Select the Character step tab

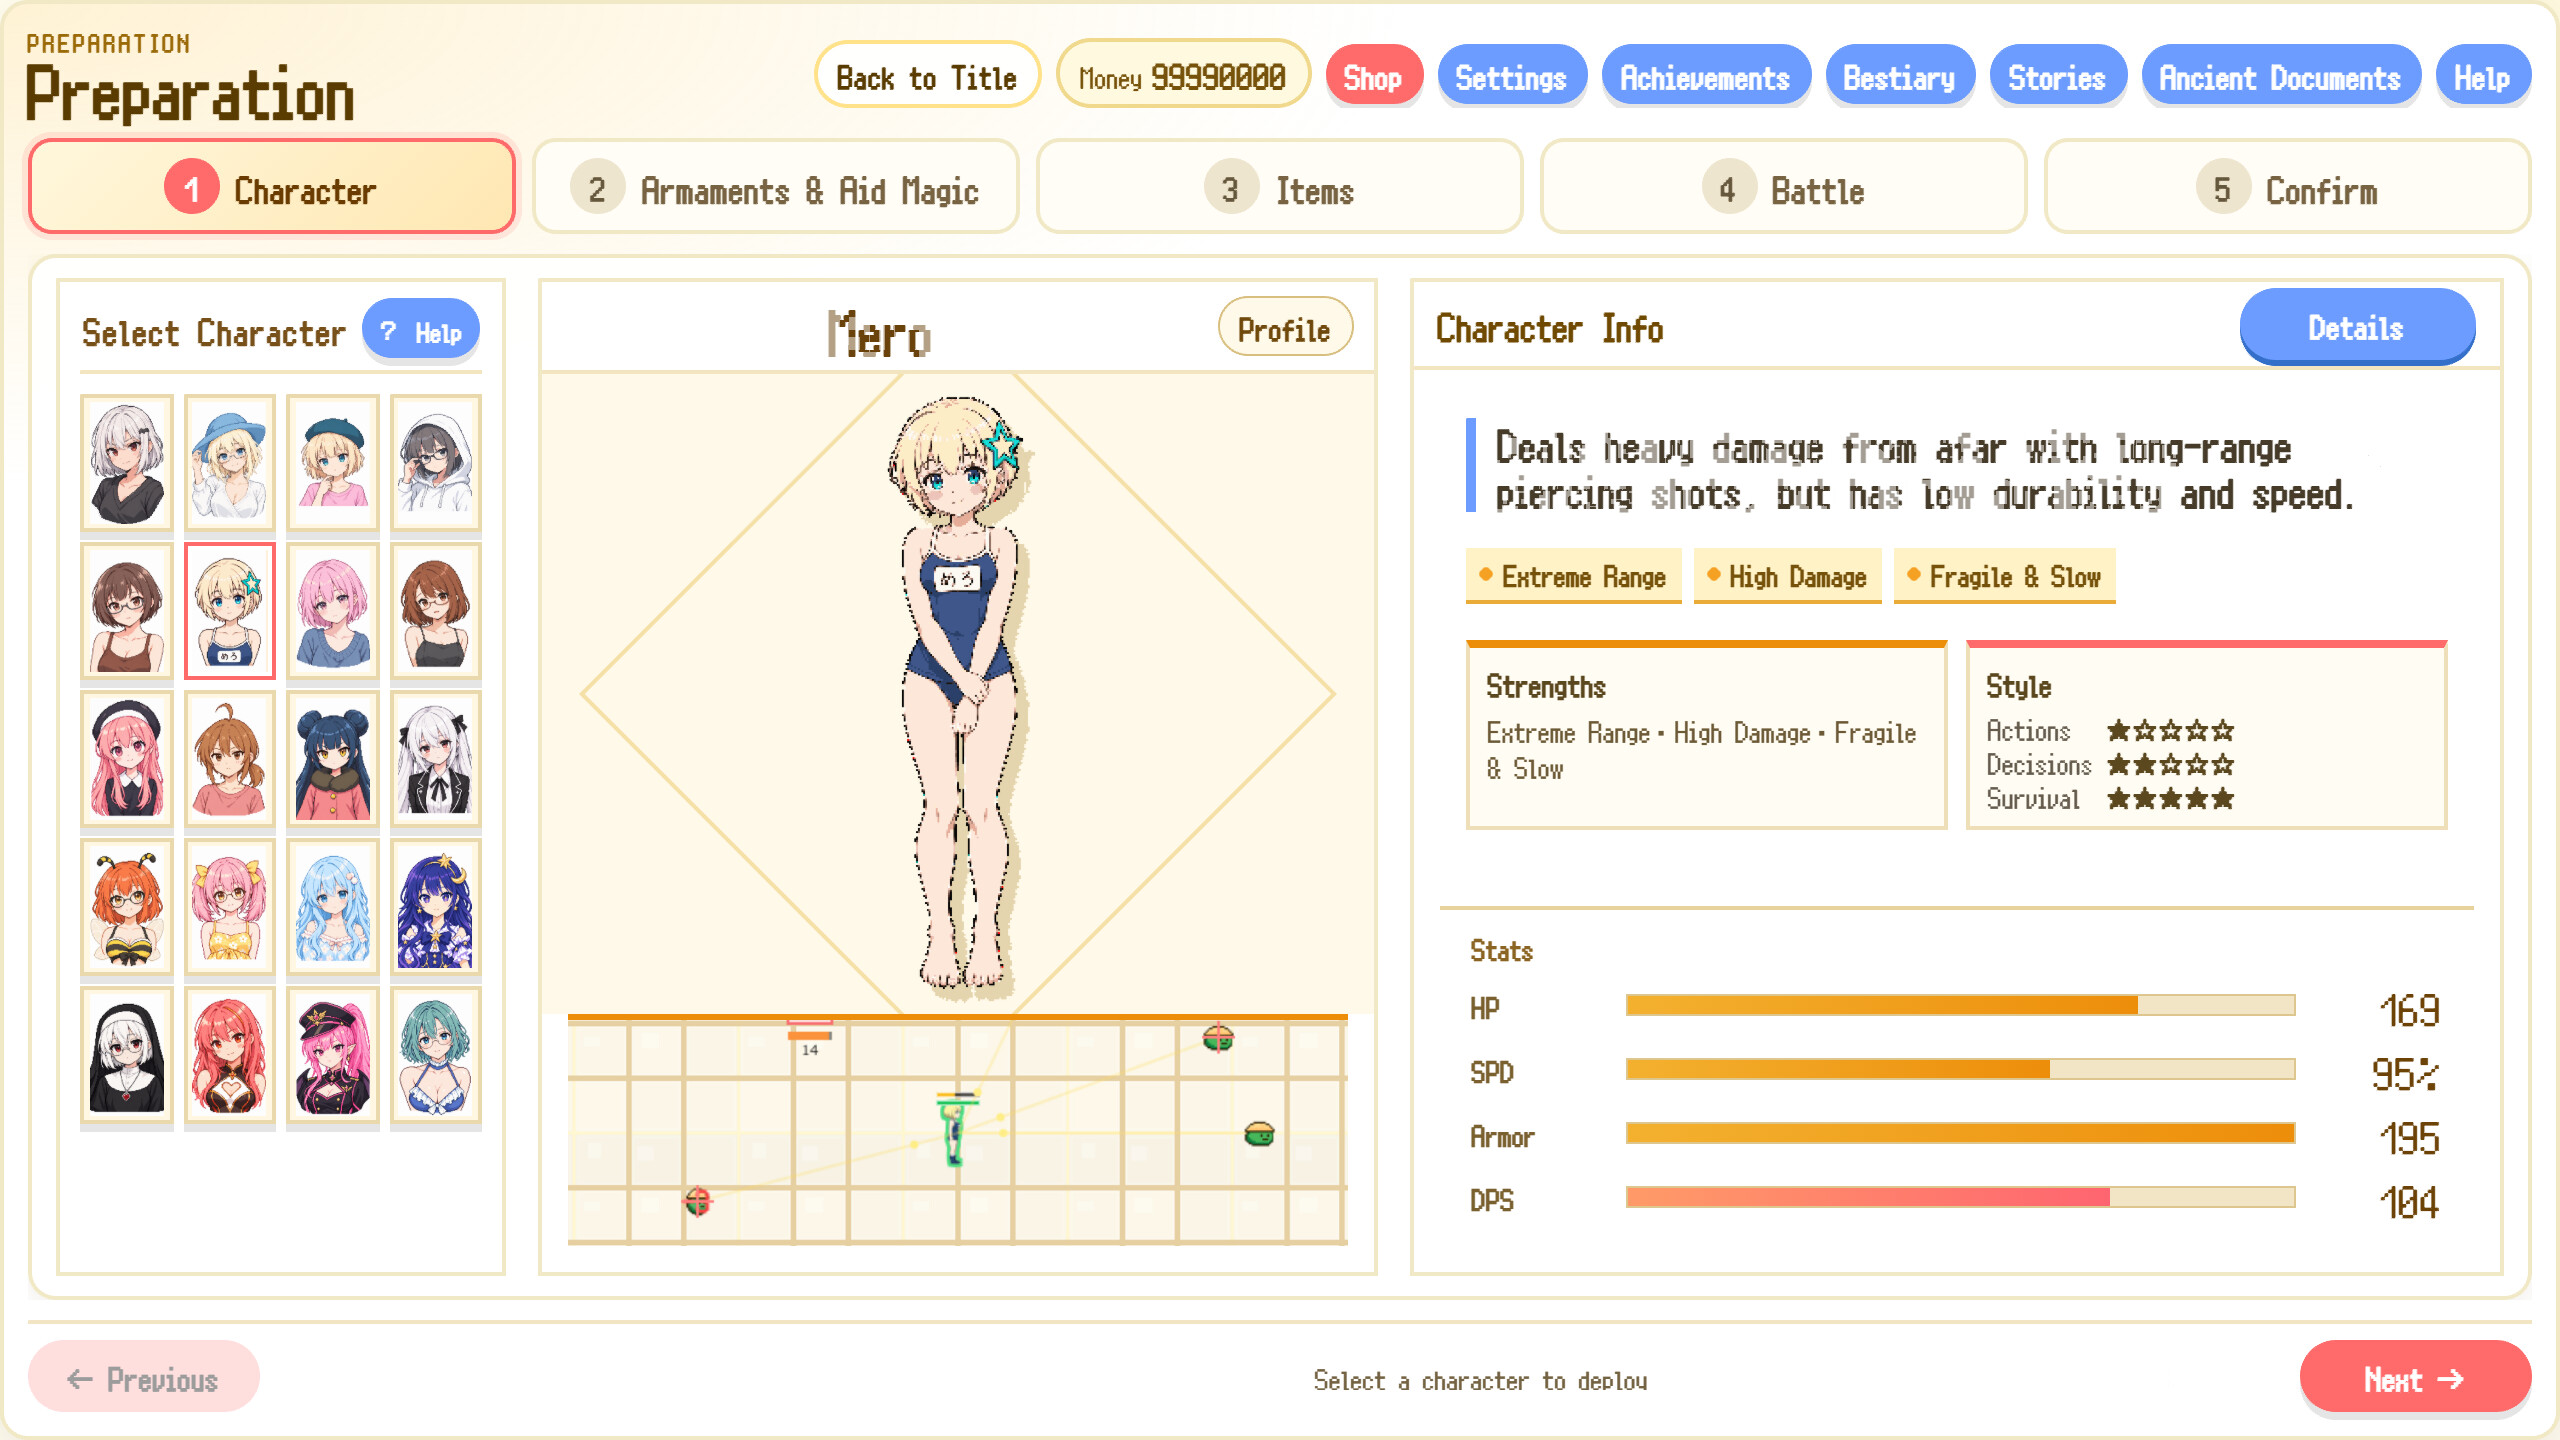(272, 187)
